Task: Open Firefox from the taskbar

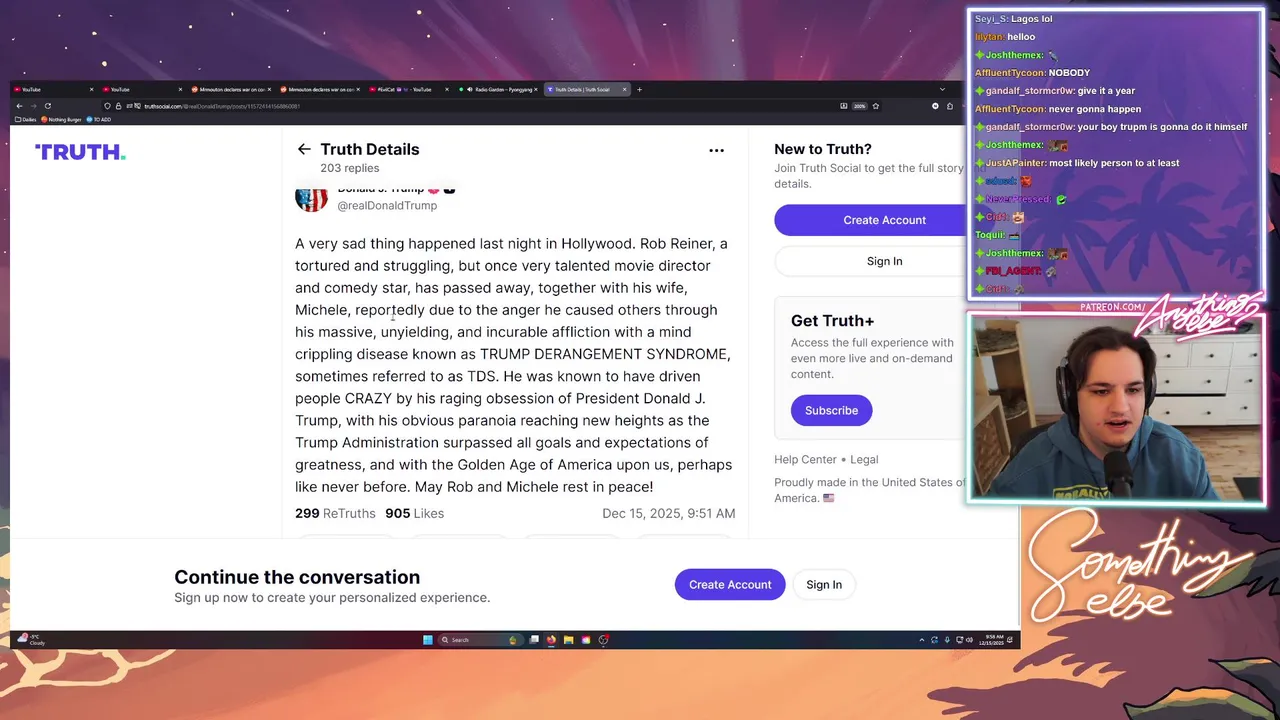Action: [x=551, y=640]
